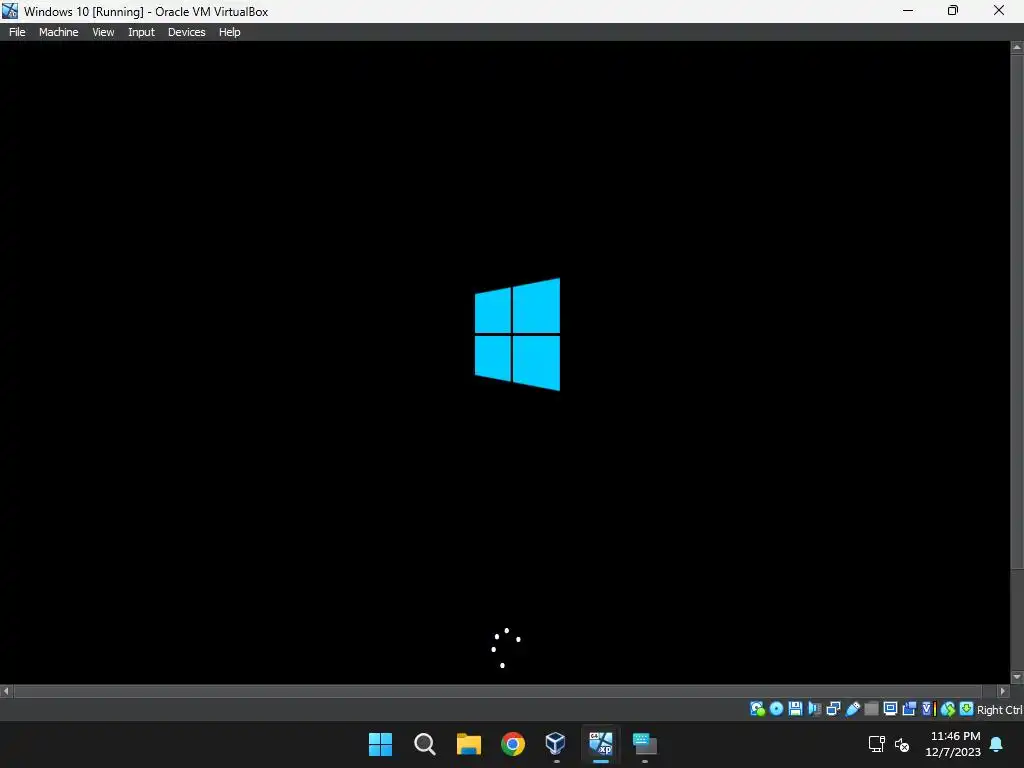Click the optical drive status icon
This screenshot has width=1024, height=768.
coord(776,709)
